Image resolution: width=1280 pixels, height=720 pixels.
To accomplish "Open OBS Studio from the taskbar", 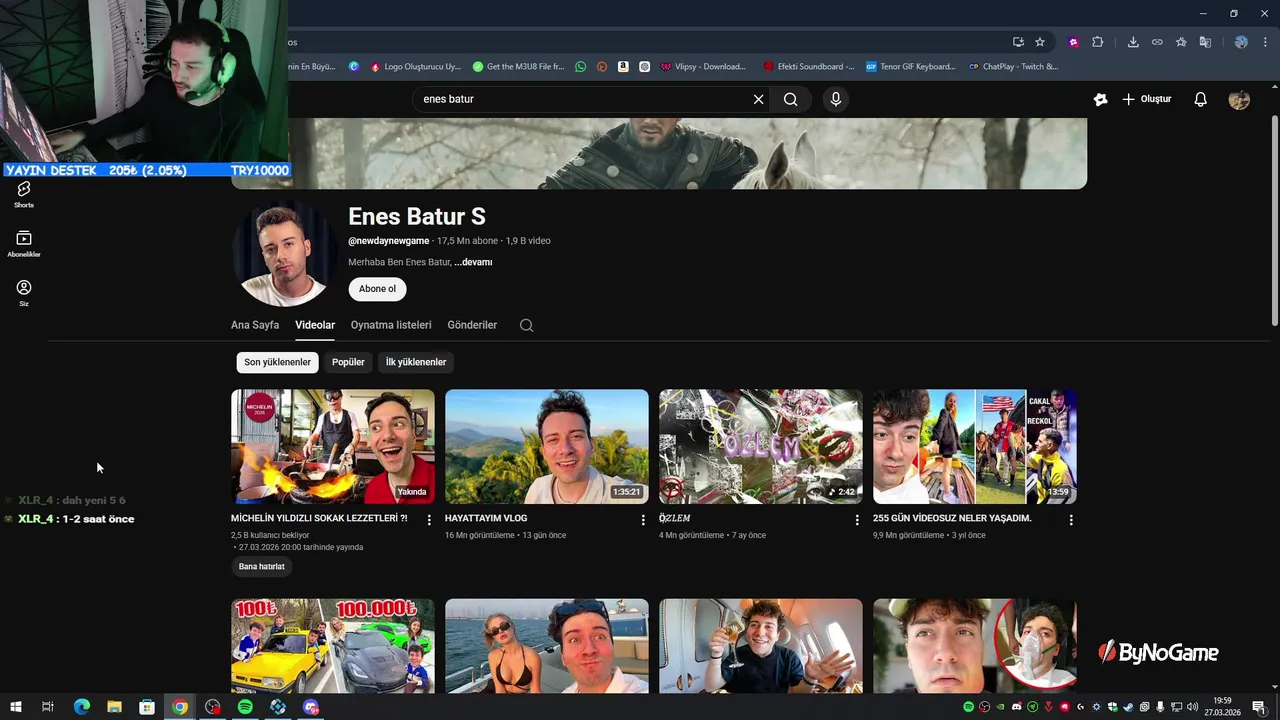I will (x=212, y=707).
